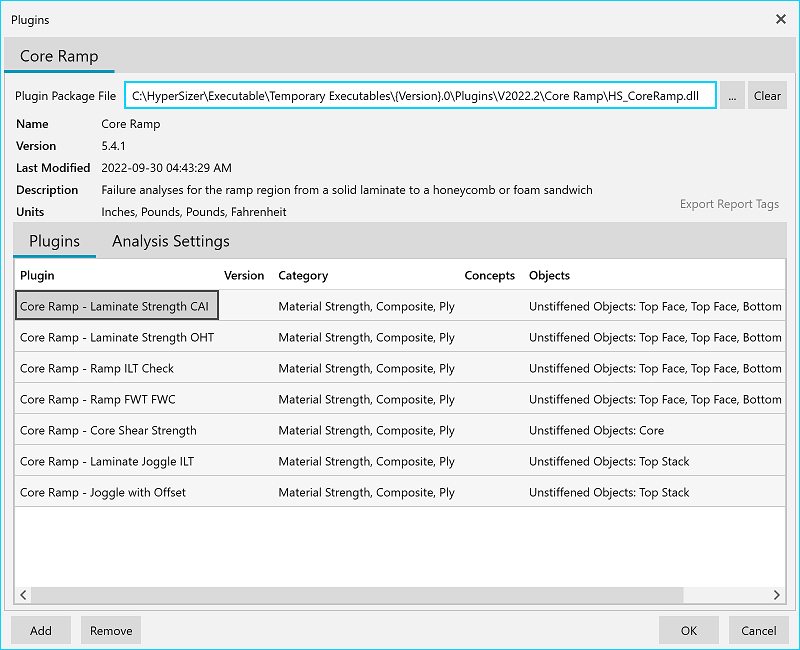Click Objects cell of Laminate Joggle ILT row
This screenshot has height=650, width=800.
click(x=609, y=462)
